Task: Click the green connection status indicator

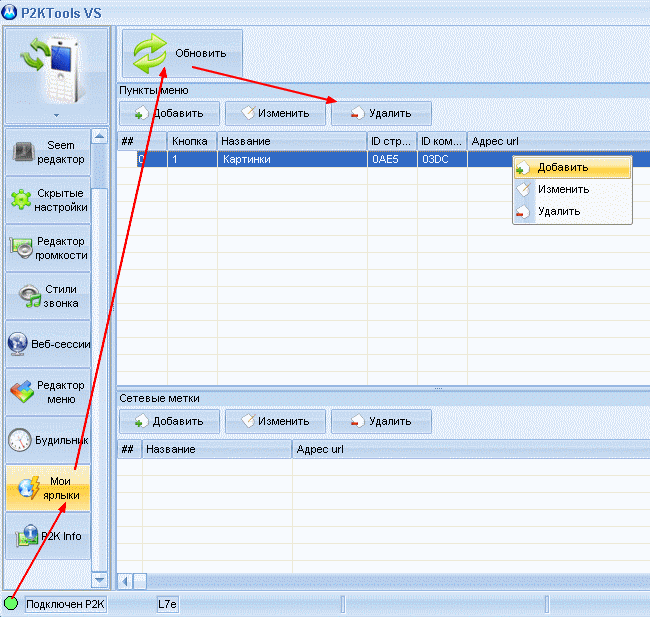Action: click(x=11, y=603)
